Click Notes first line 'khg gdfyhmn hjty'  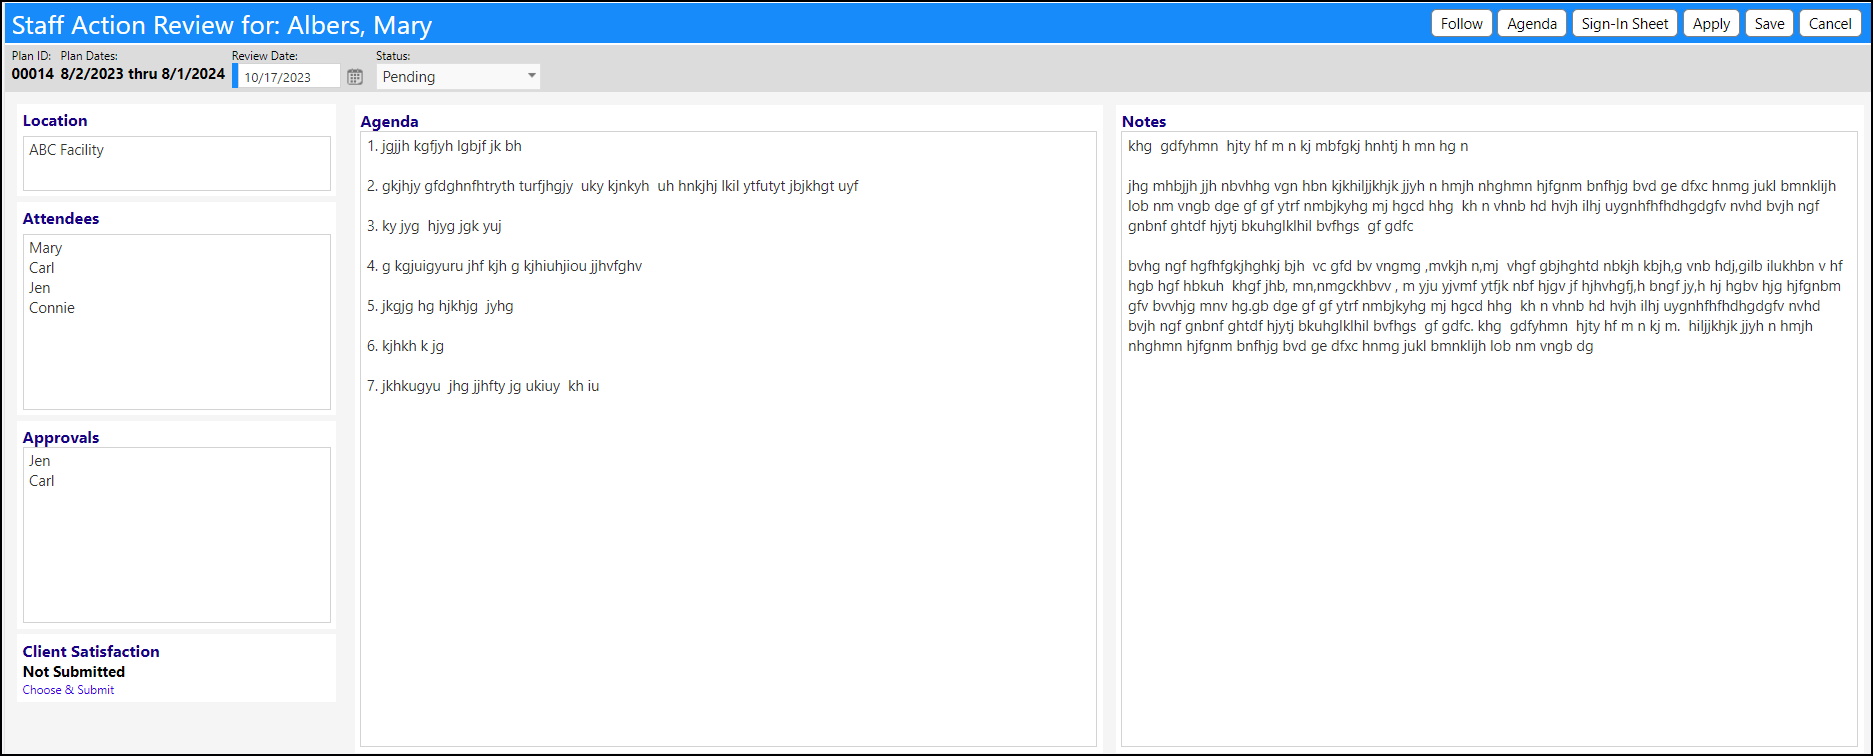pyautogui.click(x=1298, y=146)
